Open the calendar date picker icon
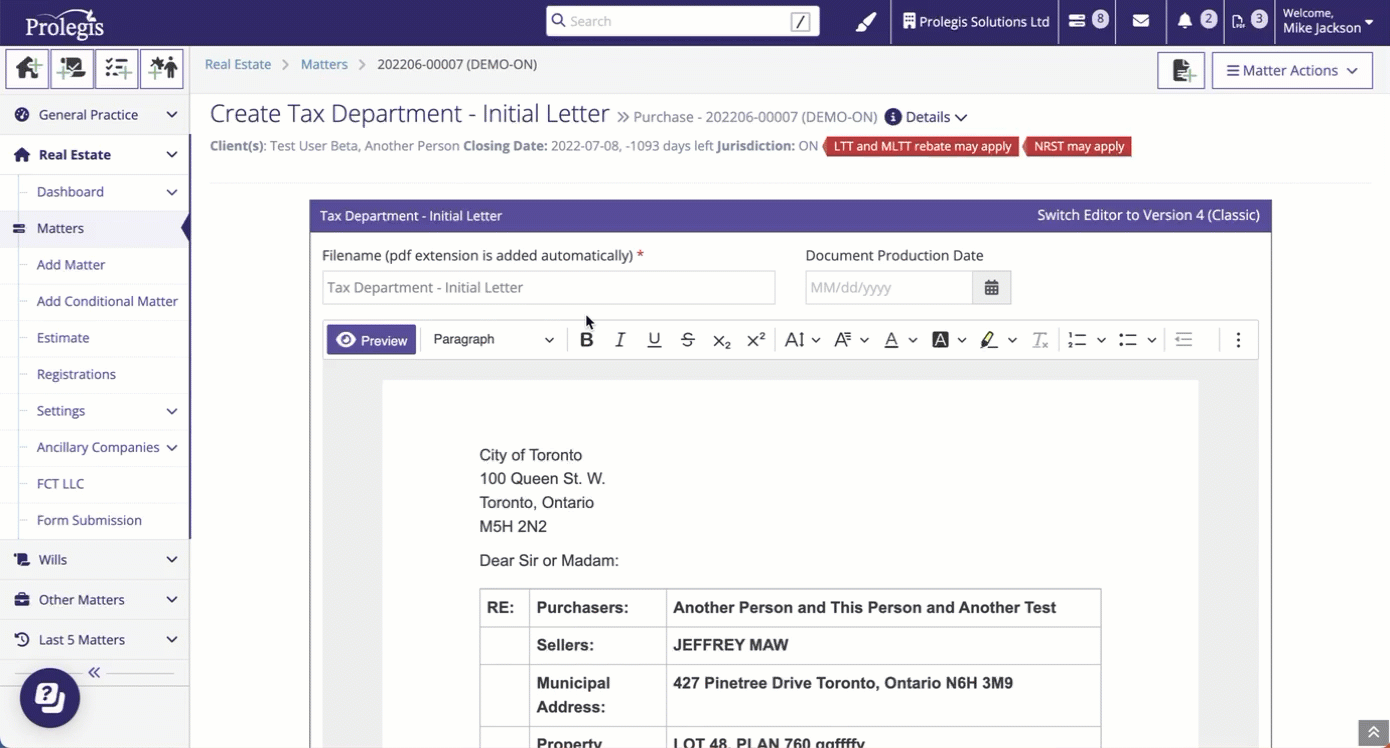 991,288
